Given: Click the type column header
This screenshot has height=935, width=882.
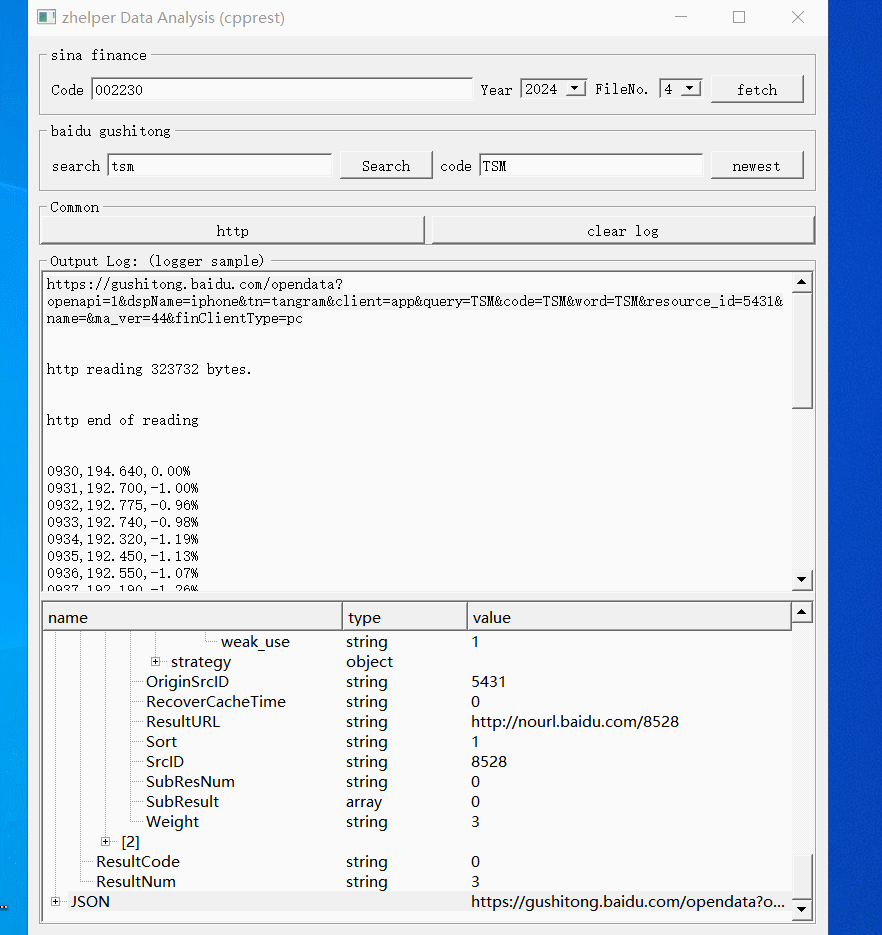Looking at the screenshot, I should click(x=405, y=617).
